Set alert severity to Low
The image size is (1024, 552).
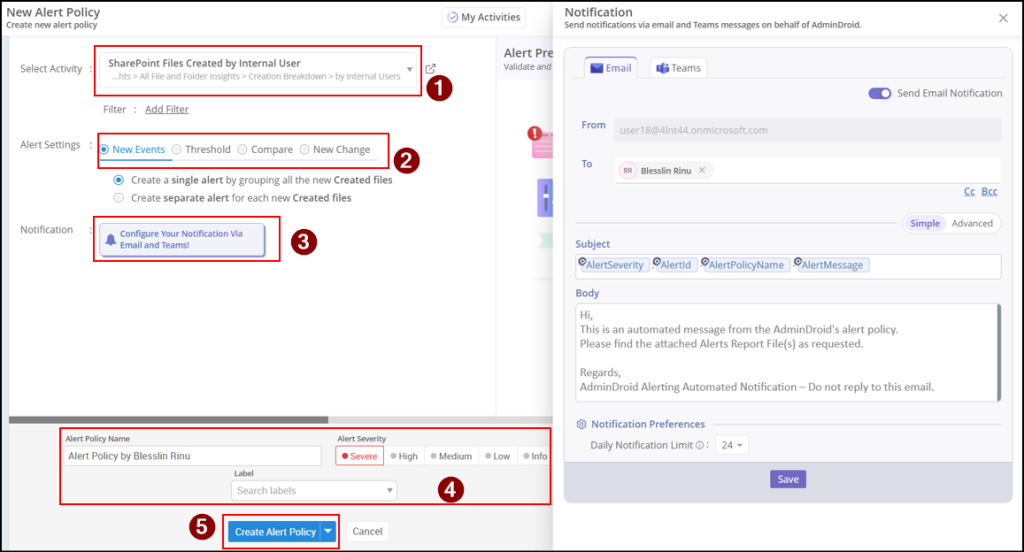click(498, 456)
